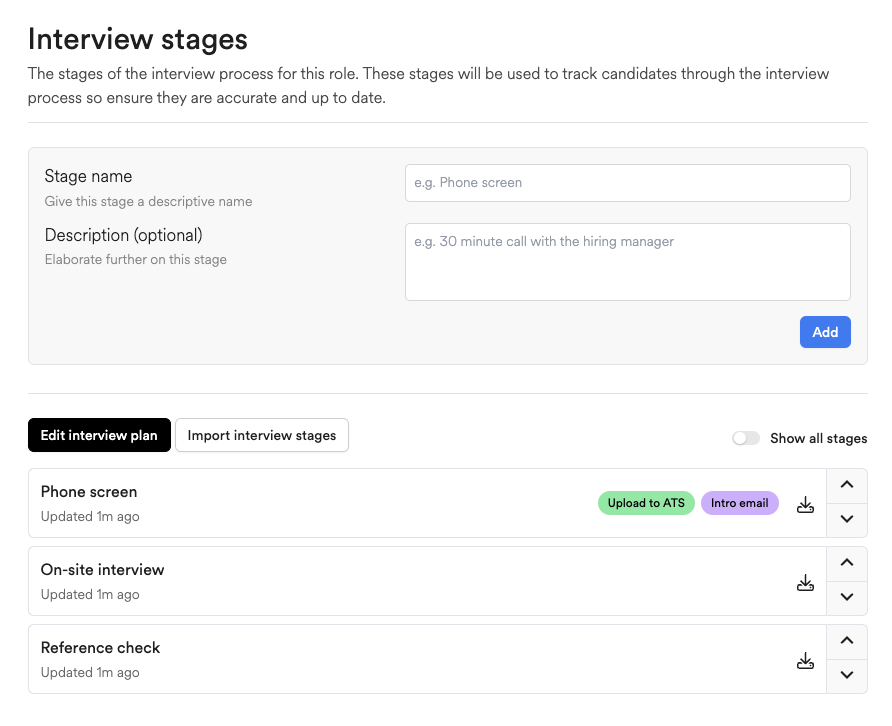The width and height of the screenshot is (892, 726).
Task: Move Reference check stage down
Action: [x=846, y=675]
